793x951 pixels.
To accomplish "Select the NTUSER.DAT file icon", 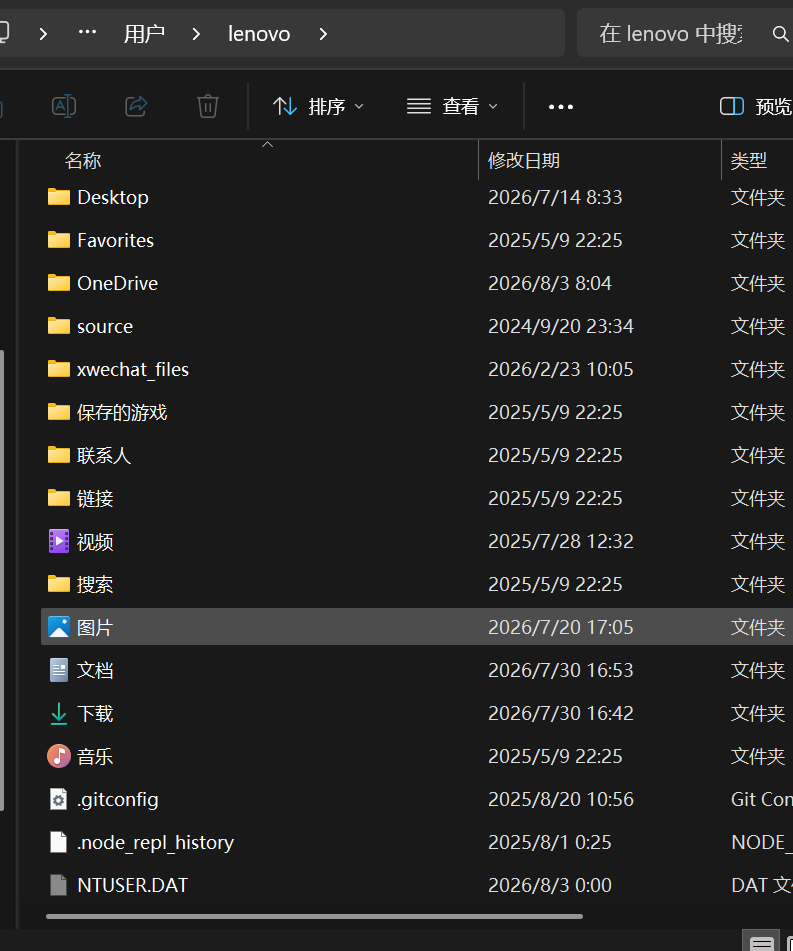I will pos(59,885).
